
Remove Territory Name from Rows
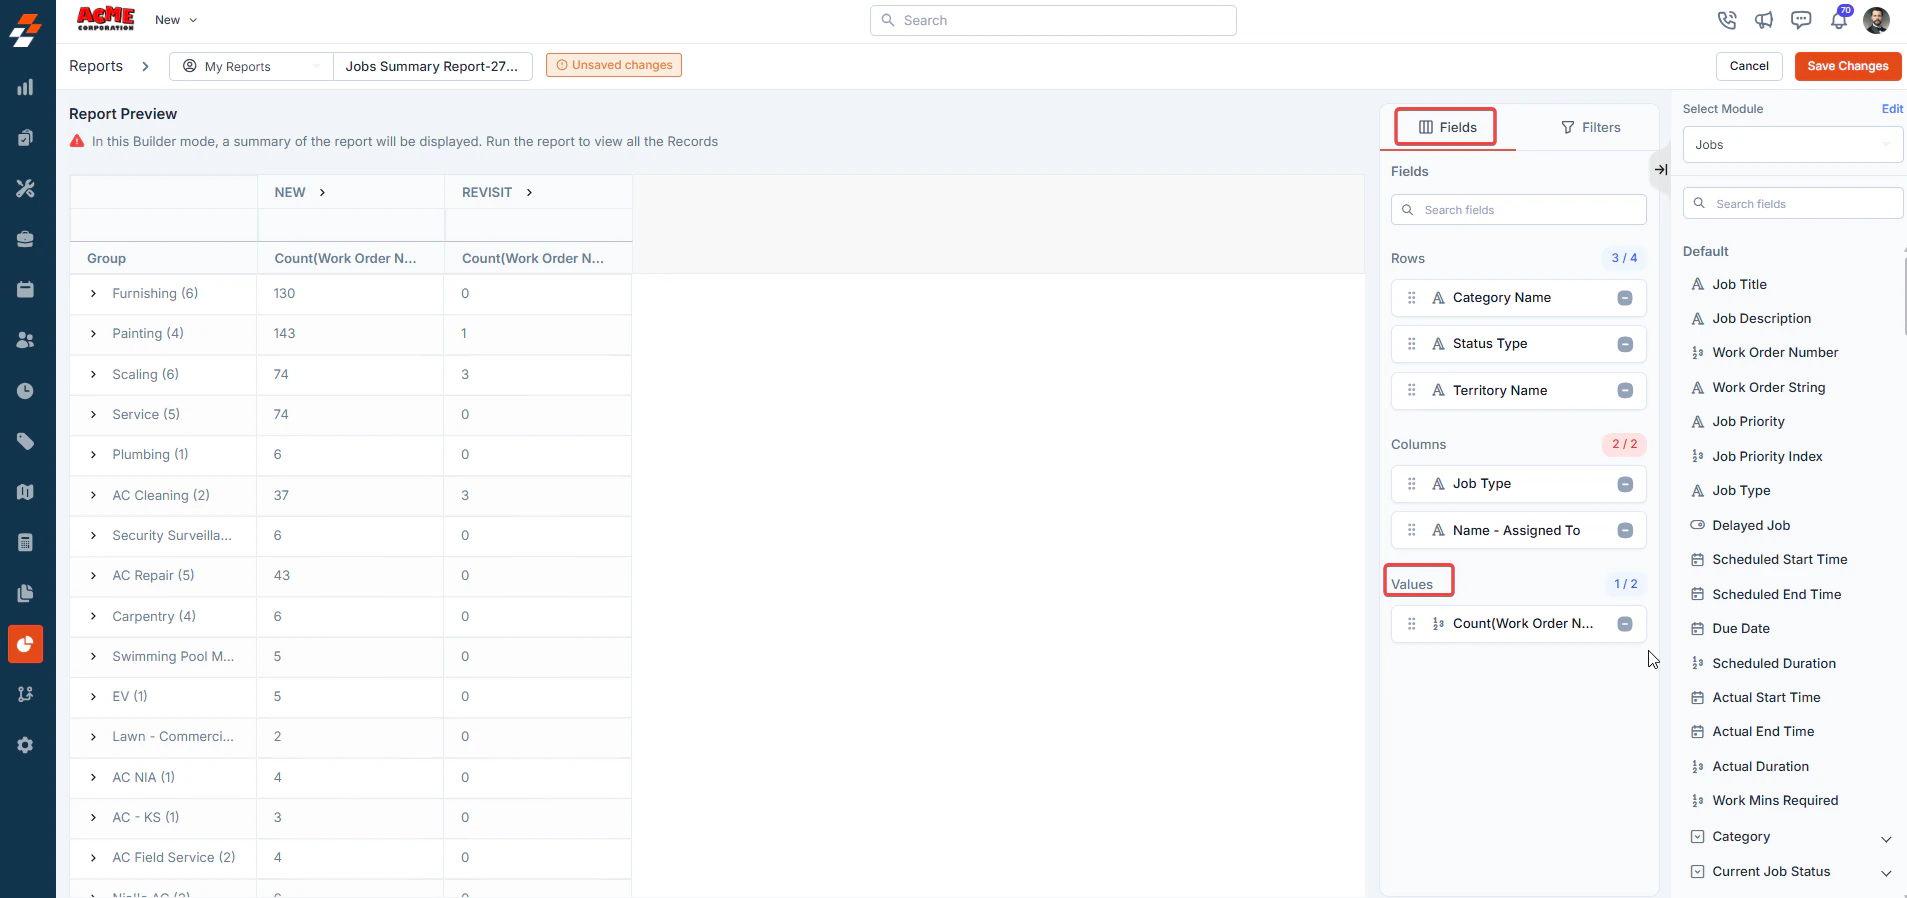pos(1625,391)
